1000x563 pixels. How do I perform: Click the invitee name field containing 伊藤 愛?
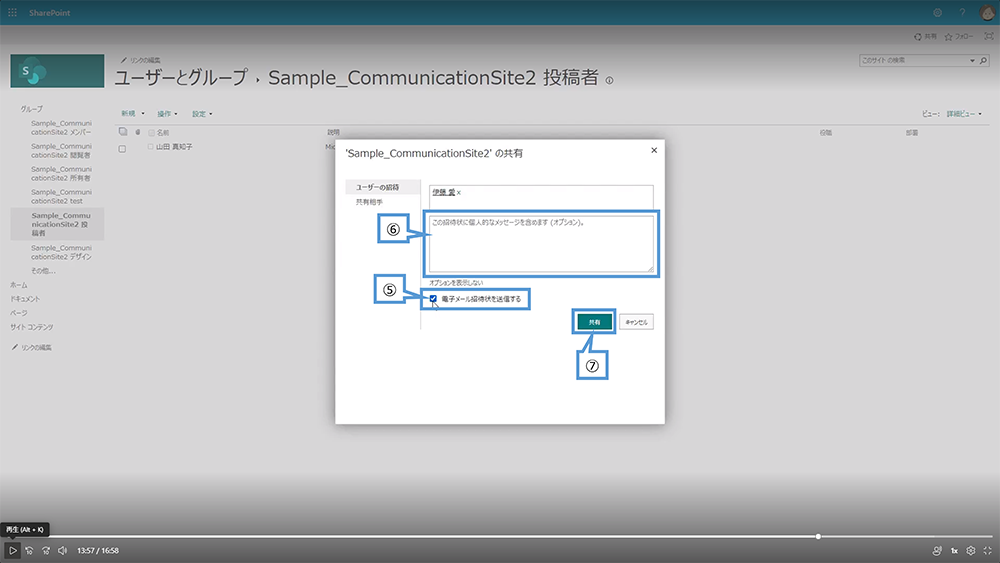[x=541, y=196]
